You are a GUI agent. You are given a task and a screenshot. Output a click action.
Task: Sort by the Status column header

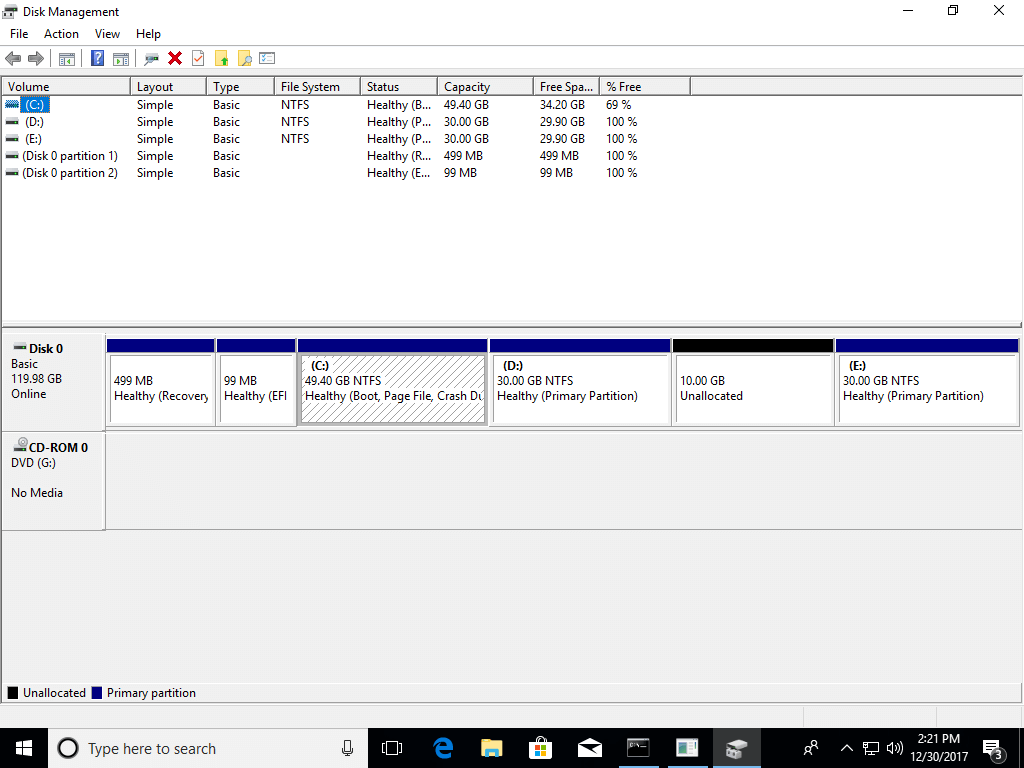coord(399,86)
